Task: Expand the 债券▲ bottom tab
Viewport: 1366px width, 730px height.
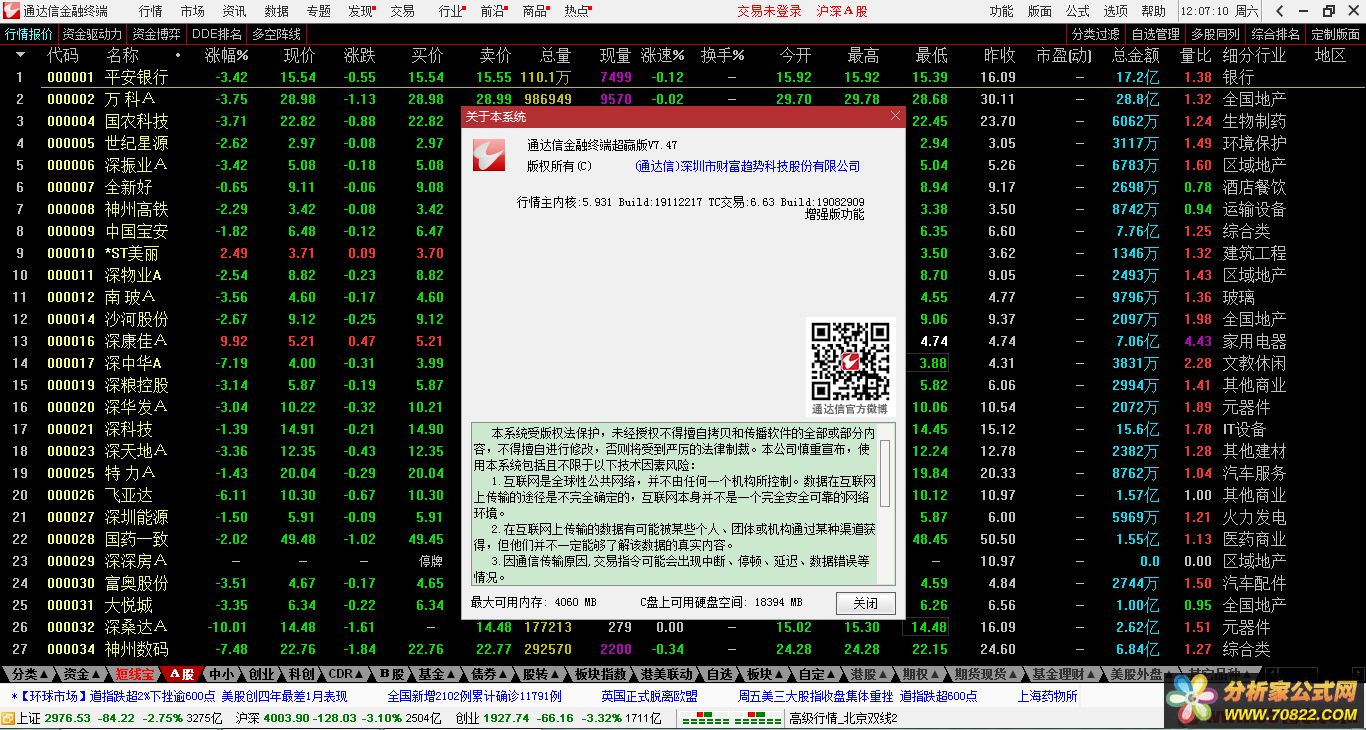Action: tap(489, 674)
